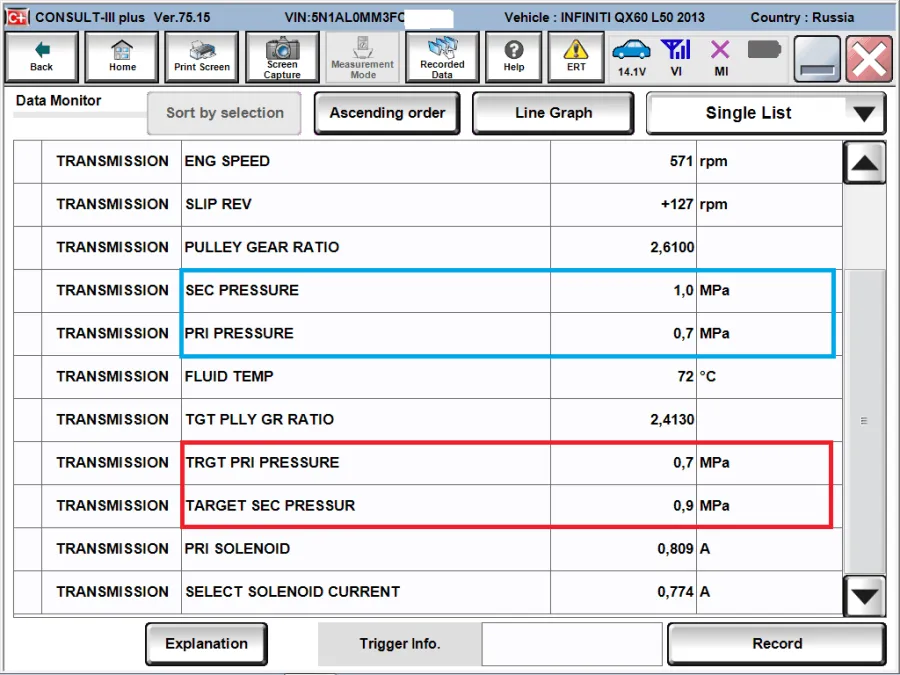Click the Data Monitor heading
900x675 pixels.
(59, 101)
